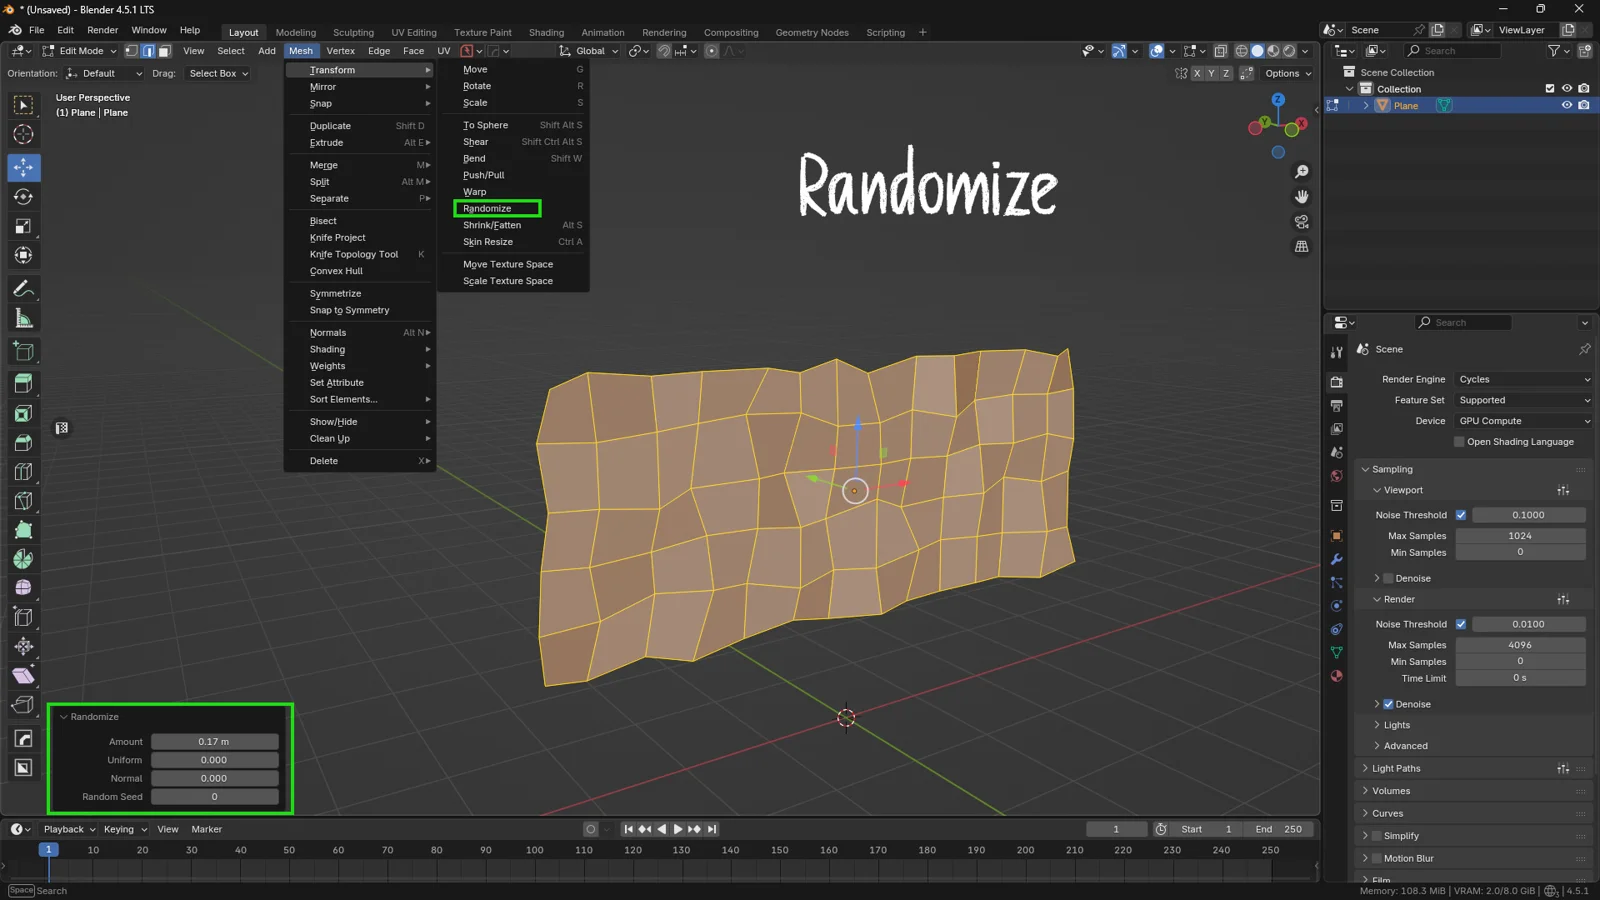Activate the Bevel tool

(x=23, y=442)
